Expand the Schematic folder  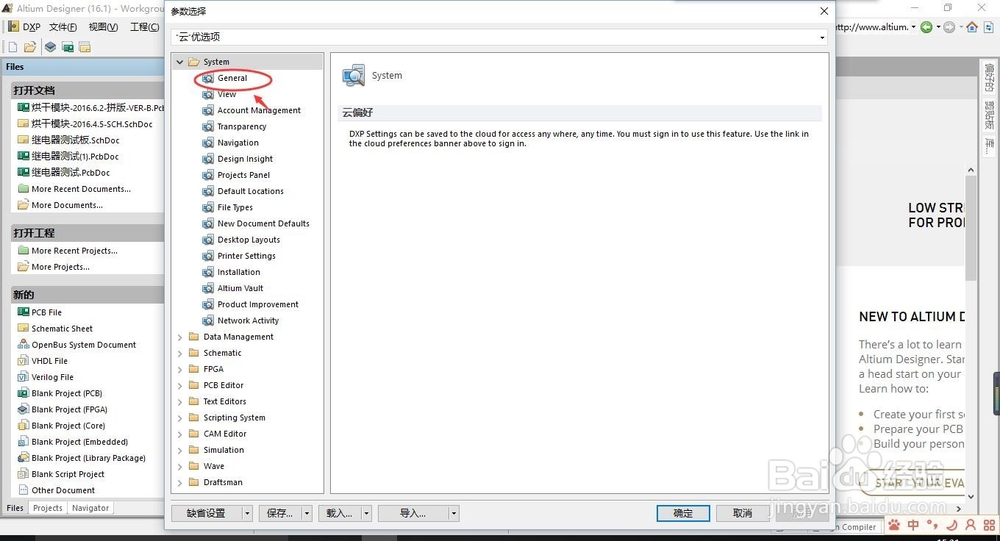(180, 353)
